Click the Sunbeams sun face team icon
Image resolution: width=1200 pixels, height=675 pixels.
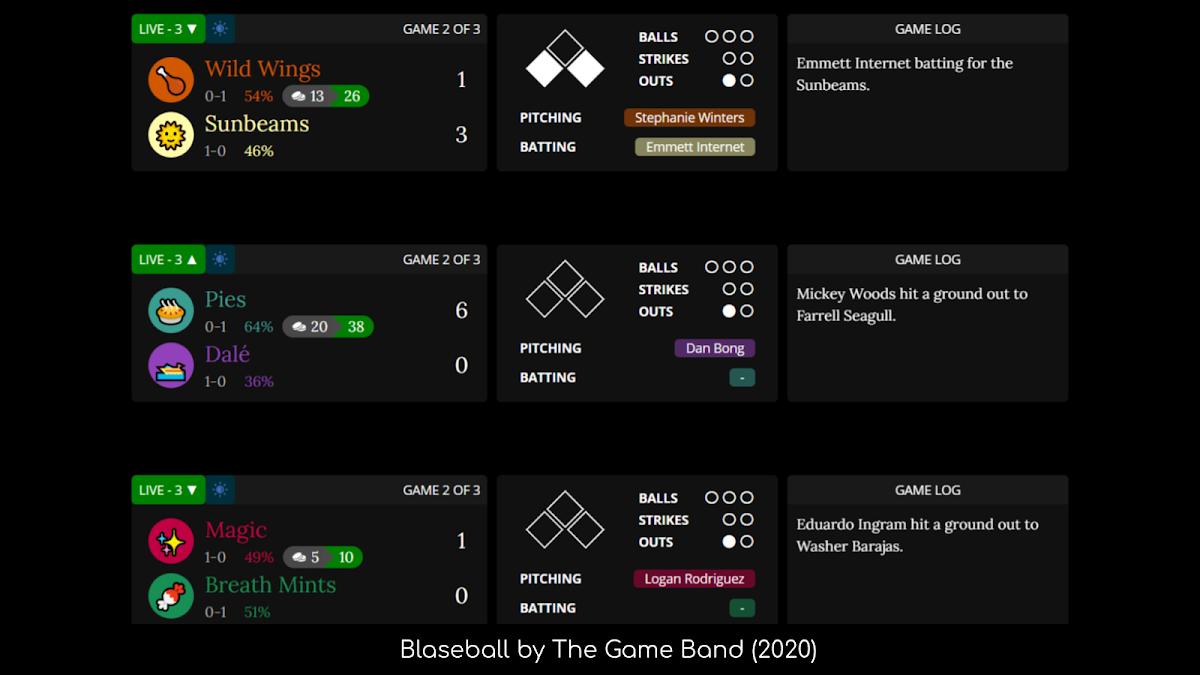pyautogui.click(x=171, y=135)
